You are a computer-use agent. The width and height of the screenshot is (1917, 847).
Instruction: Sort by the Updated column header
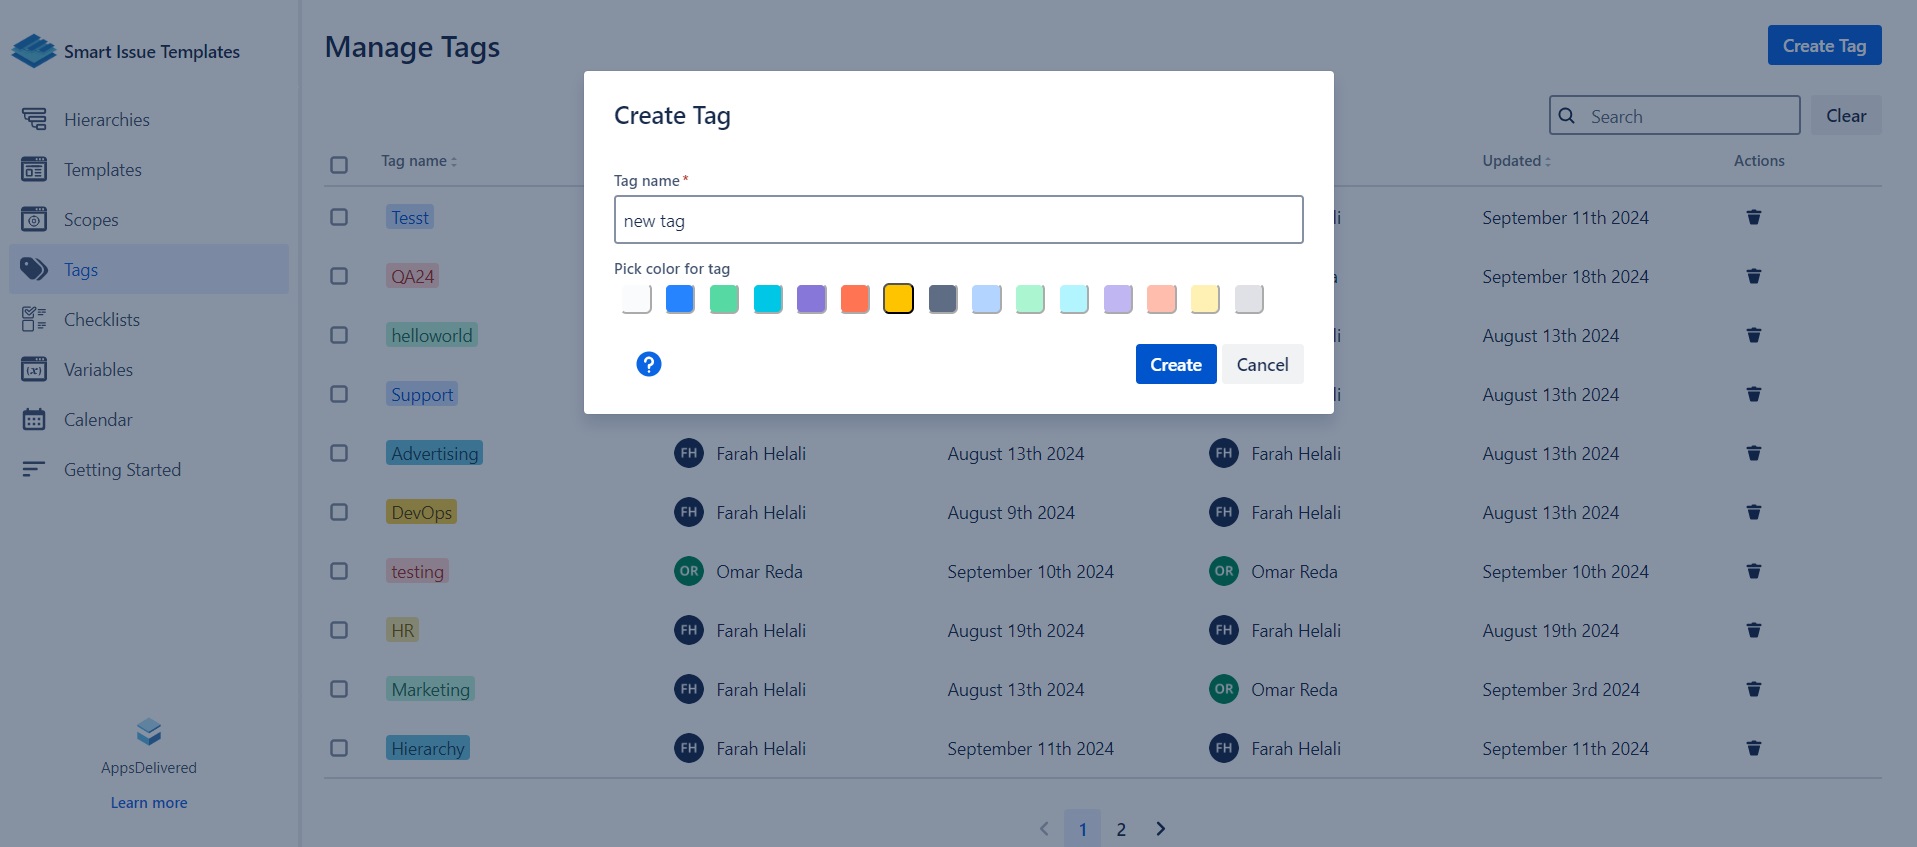(x=1516, y=161)
